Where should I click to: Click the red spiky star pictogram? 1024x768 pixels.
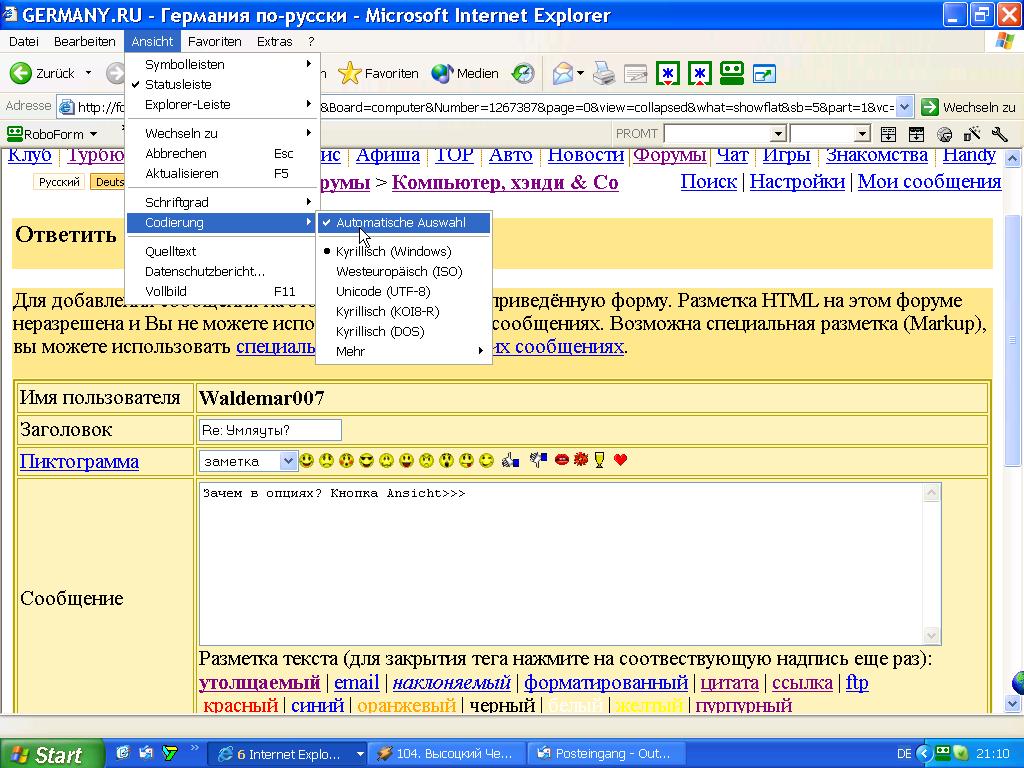tap(581, 460)
